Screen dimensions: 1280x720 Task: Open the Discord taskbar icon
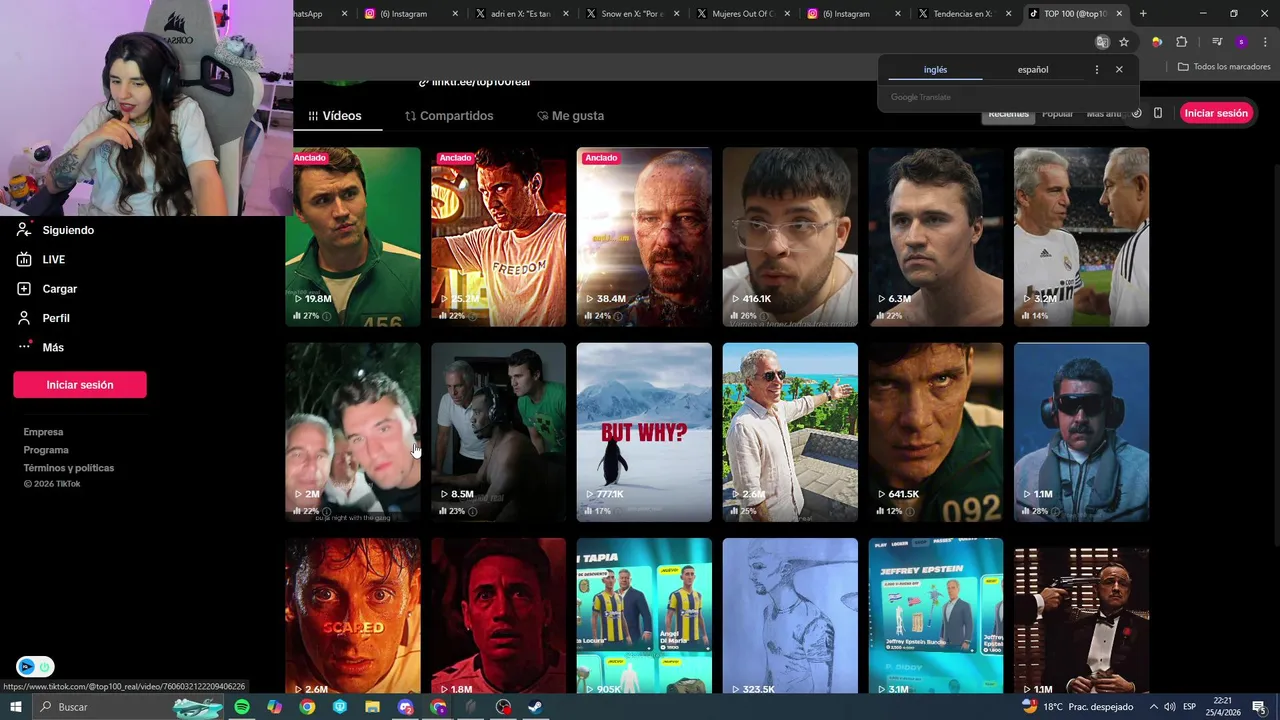pyautogui.click(x=405, y=707)
